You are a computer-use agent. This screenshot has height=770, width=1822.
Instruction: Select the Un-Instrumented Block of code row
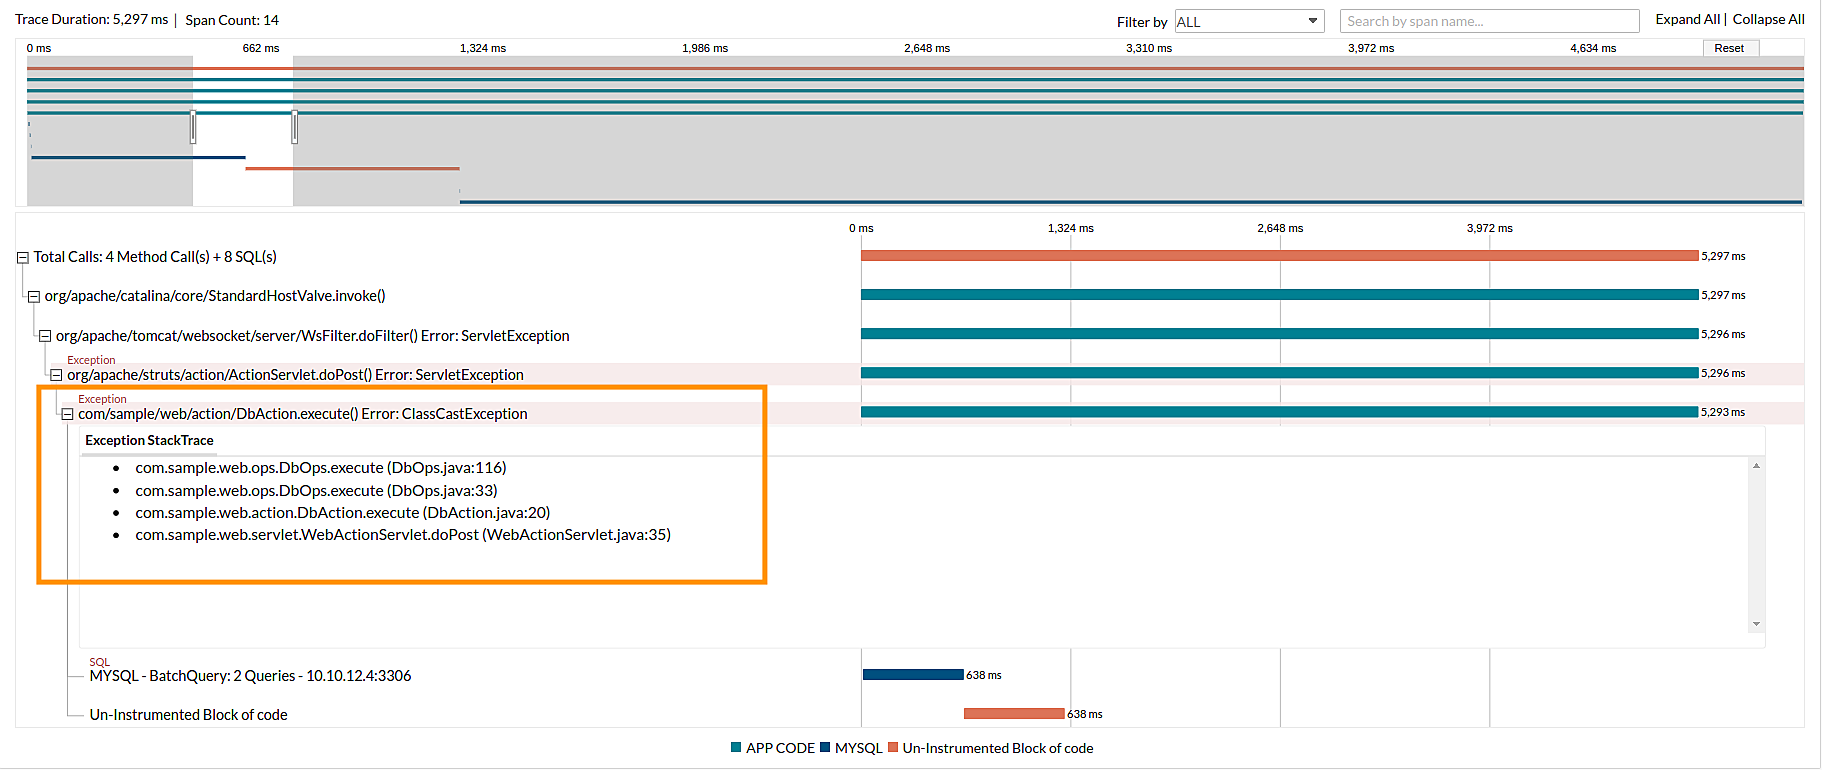188,715
